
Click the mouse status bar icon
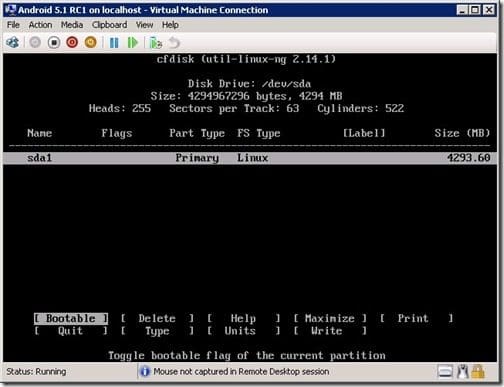(463, 371)
